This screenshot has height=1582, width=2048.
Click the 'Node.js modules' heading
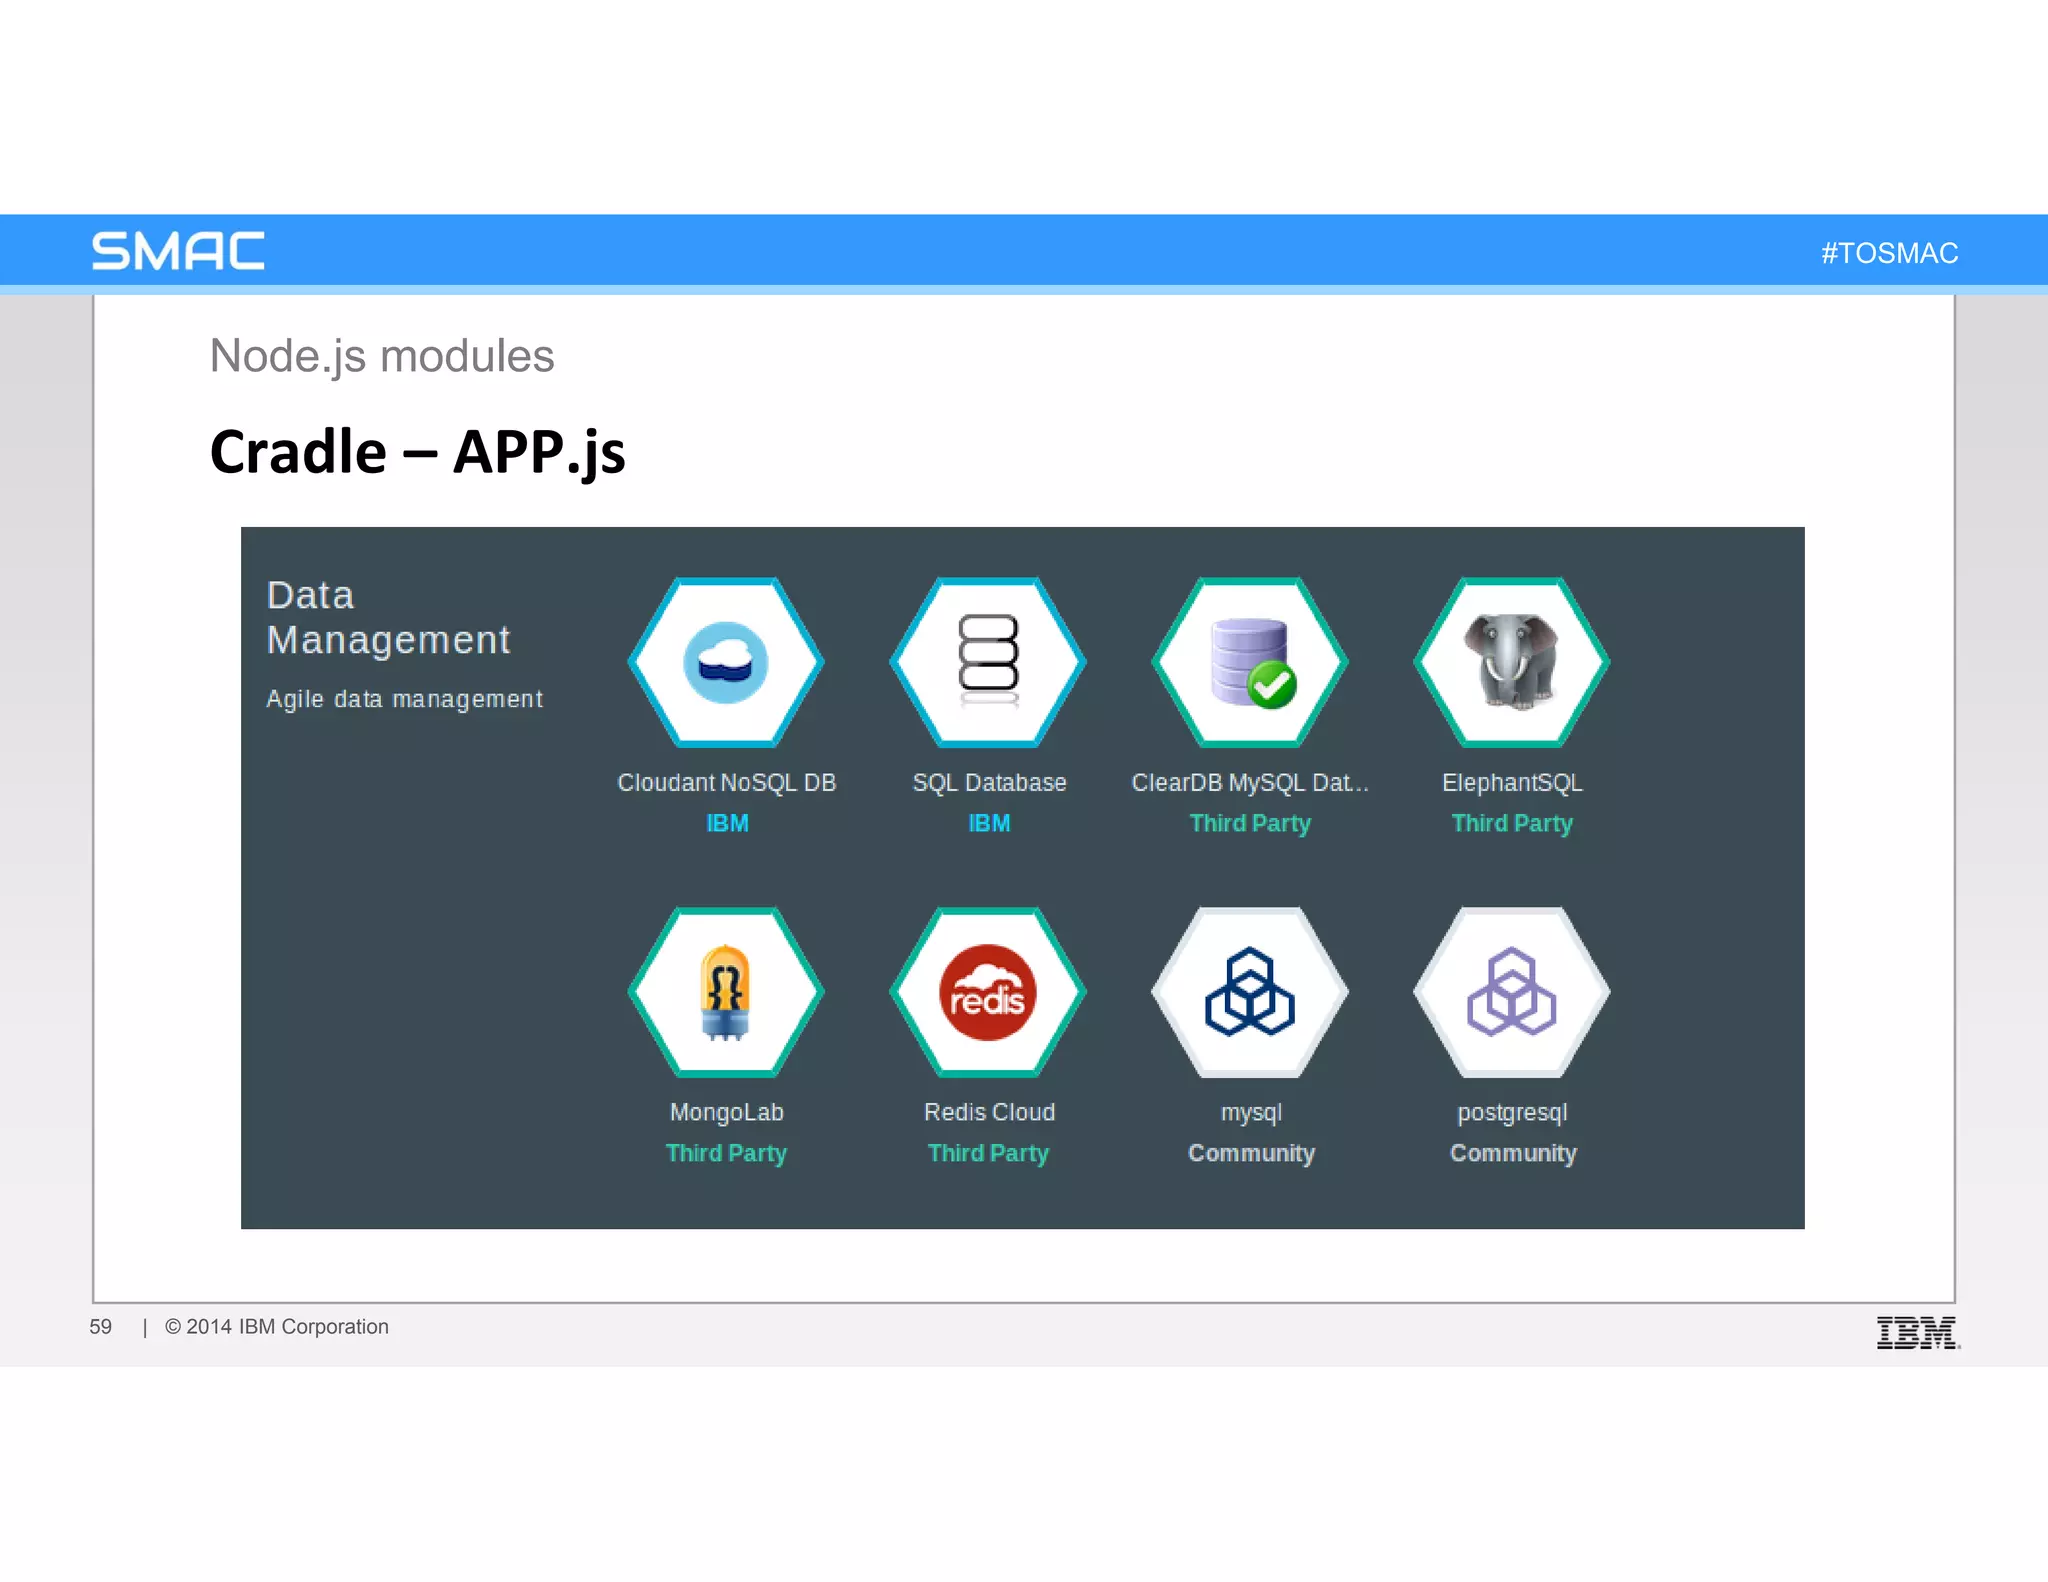pyautogui.click(x=381, y=357)
